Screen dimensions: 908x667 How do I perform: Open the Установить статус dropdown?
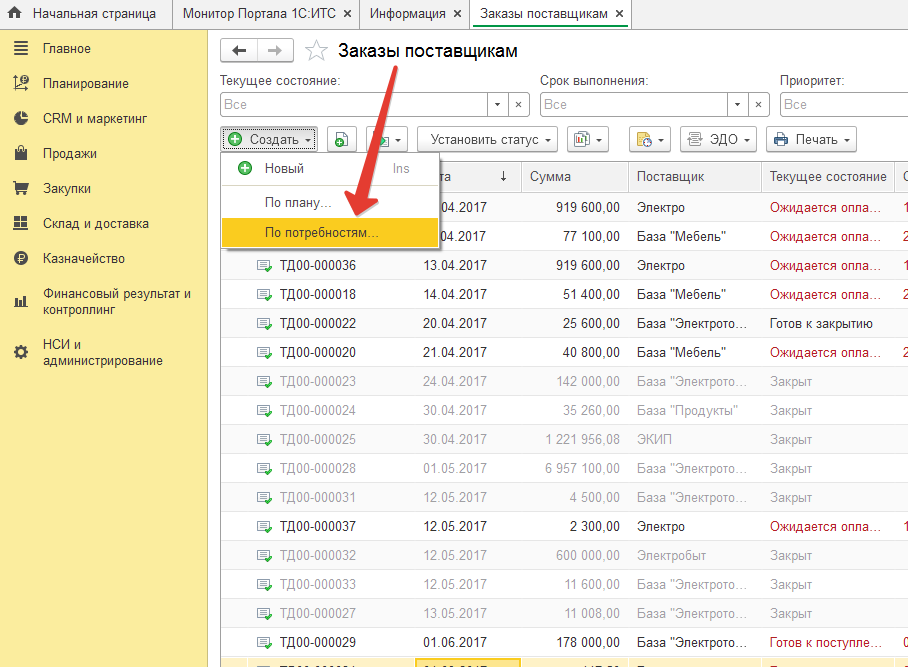pyautogui.click(x=488, y=140)
